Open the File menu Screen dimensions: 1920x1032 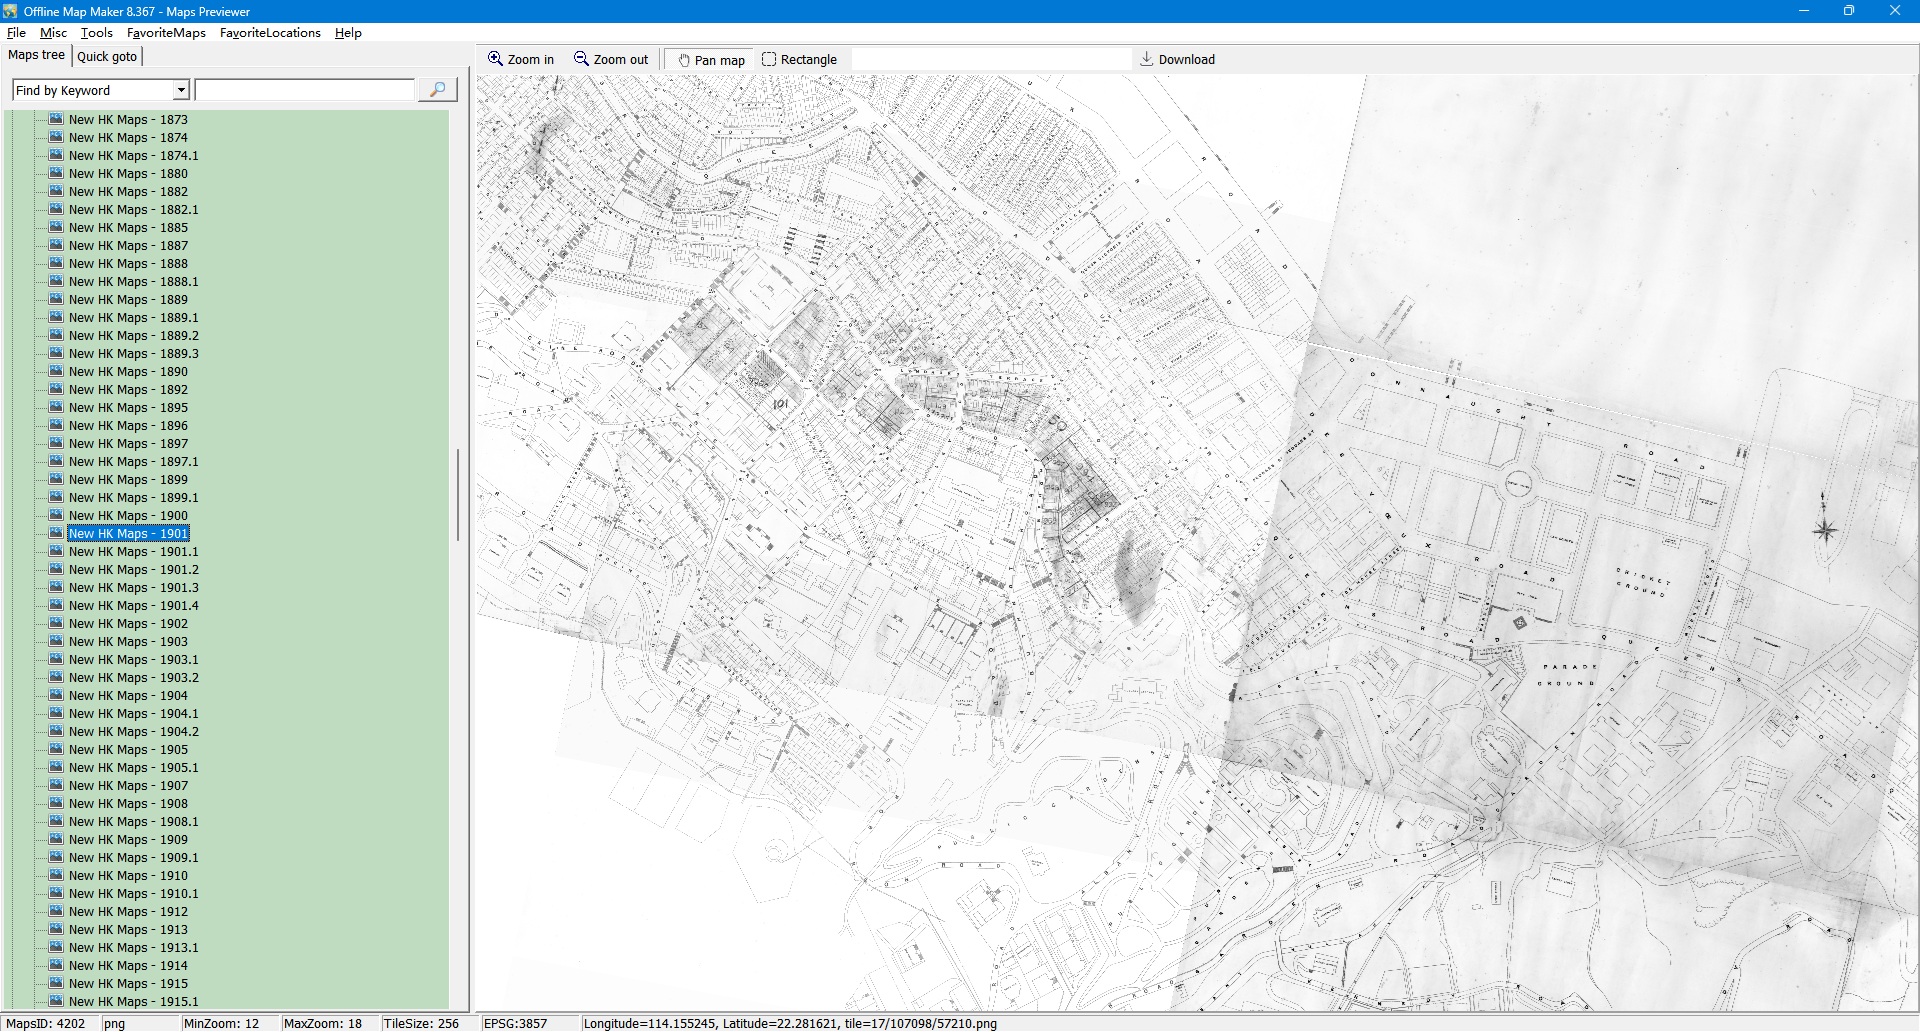coord(16,33)
